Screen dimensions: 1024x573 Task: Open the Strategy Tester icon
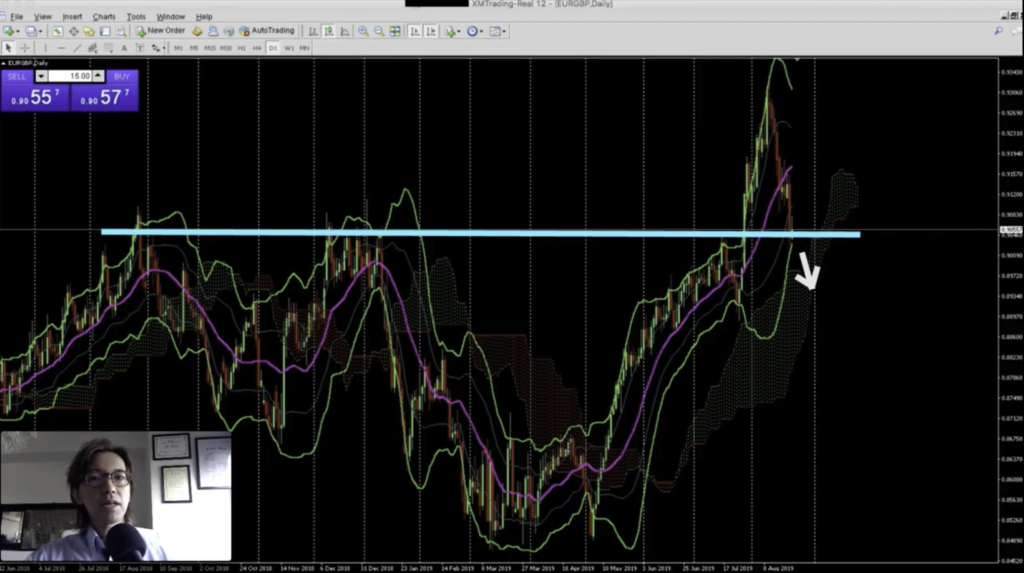click(121, 31)
